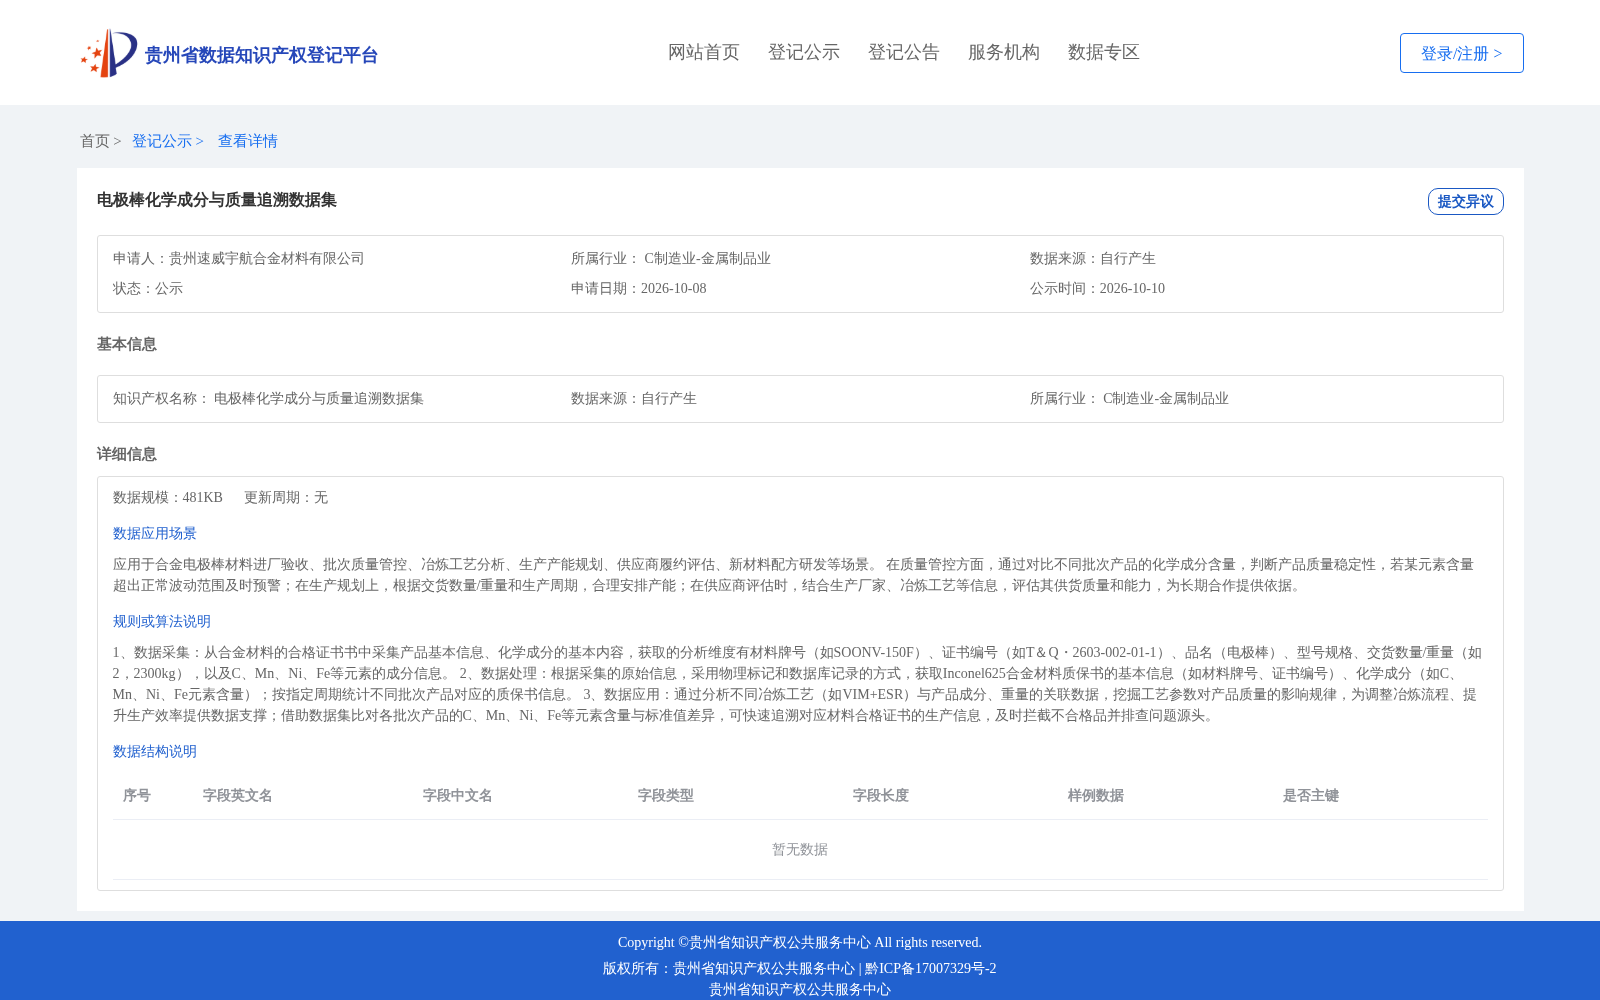Click 数据规模：481KB text
The height and width of the screenshot is (1000, 1600).
pos(168,497)
